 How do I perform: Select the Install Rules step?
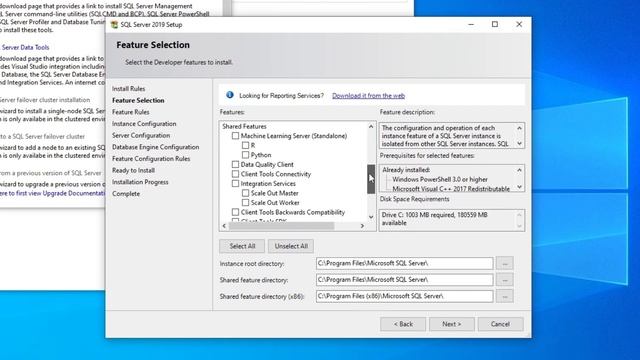point(129,89)
